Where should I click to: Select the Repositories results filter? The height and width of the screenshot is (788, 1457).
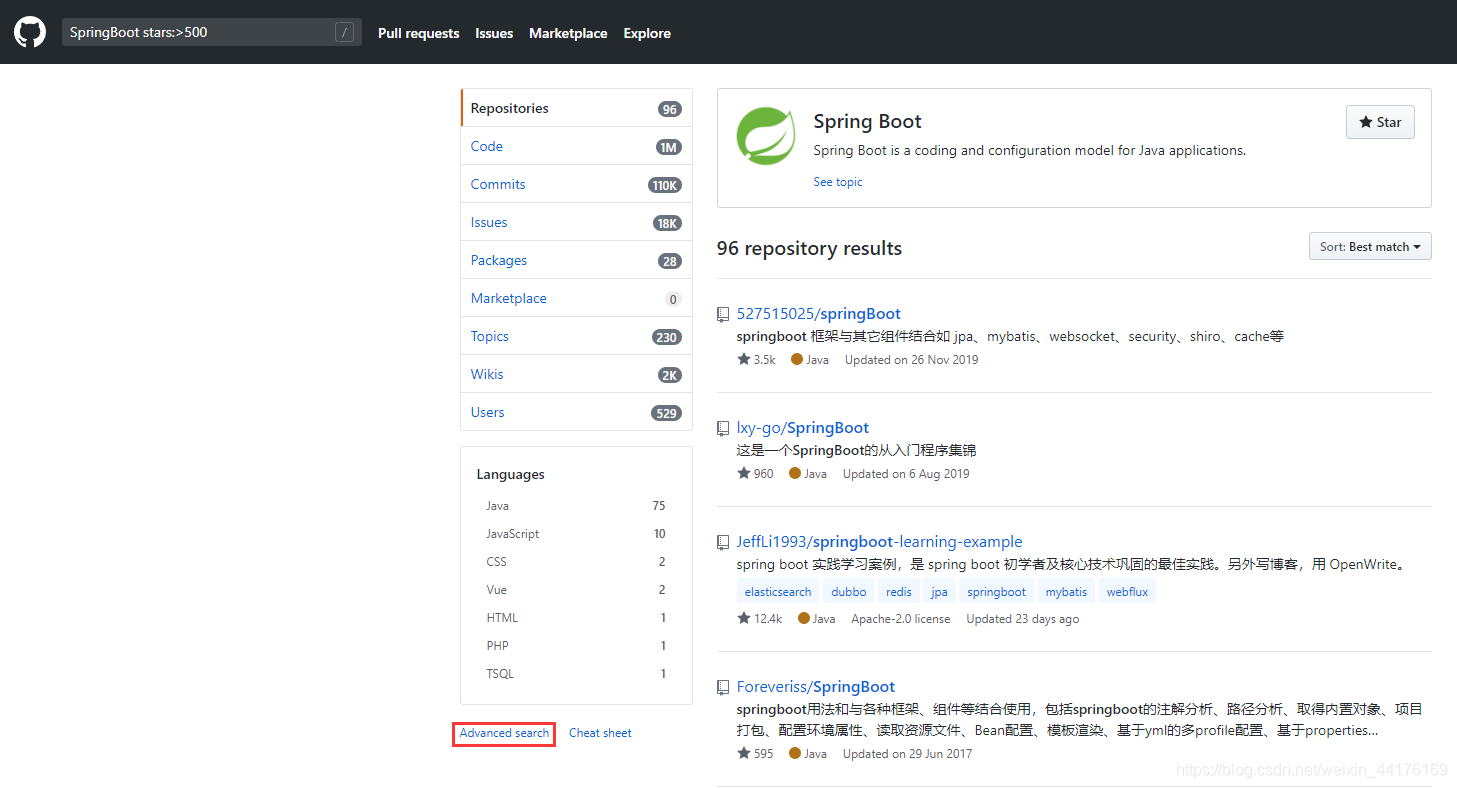[576, 108]
